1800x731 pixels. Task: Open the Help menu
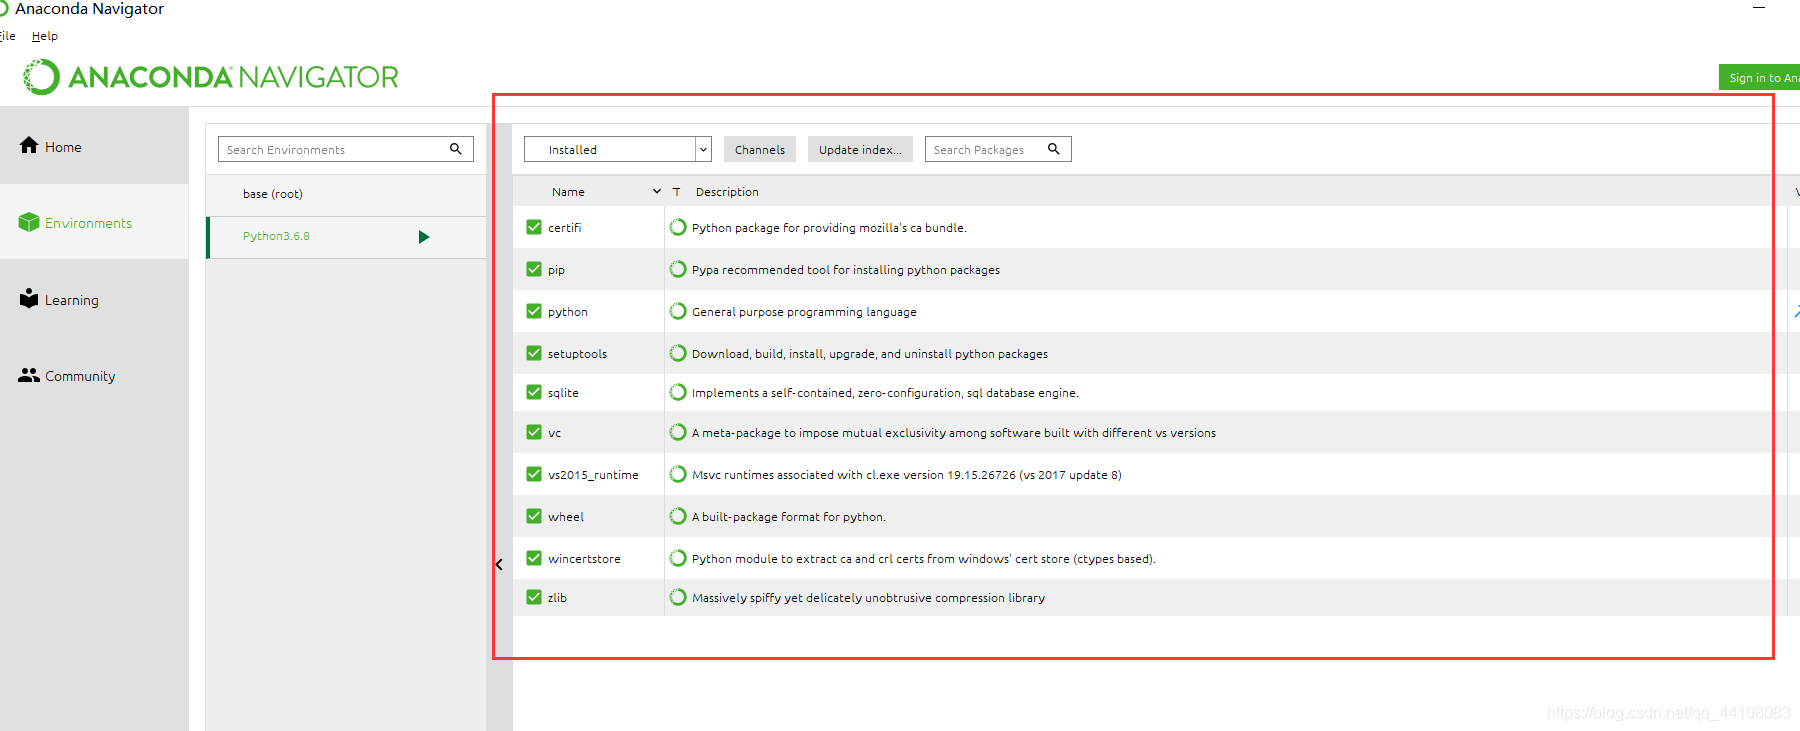click(x=45, y=36)
